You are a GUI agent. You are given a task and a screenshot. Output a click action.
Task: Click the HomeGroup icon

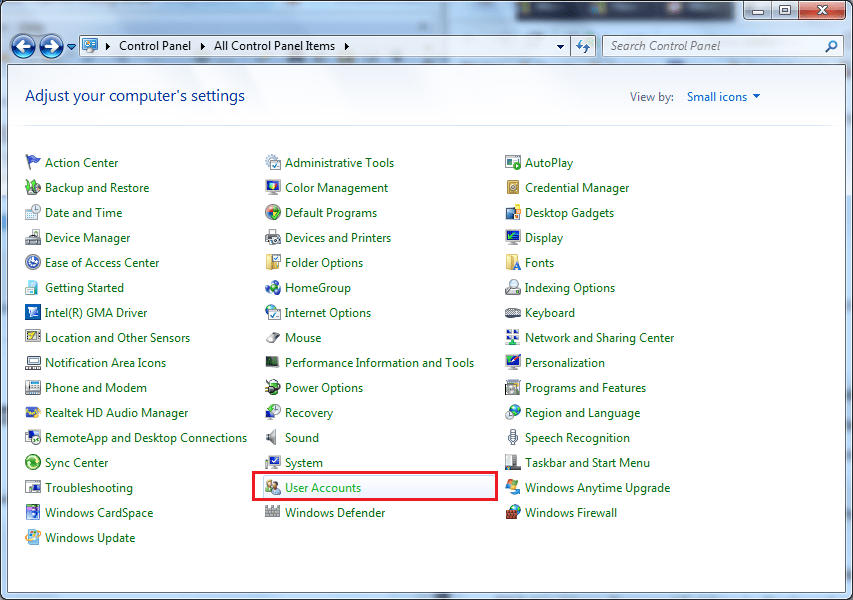click(x=273, y=287)
